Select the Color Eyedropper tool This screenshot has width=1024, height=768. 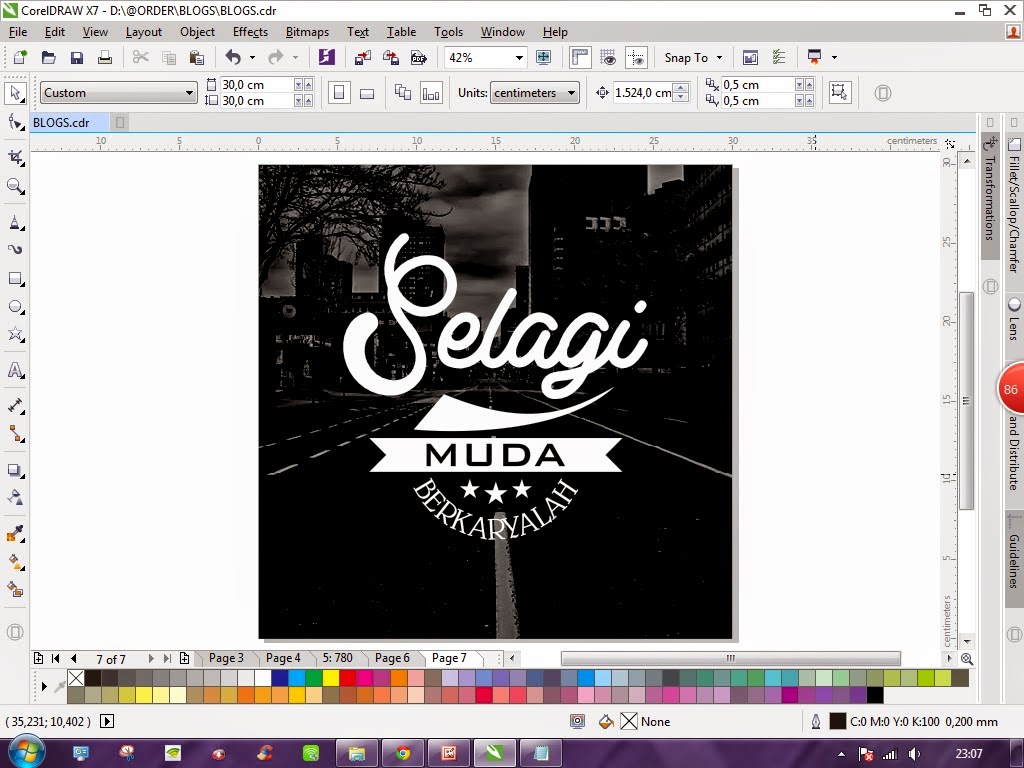coord(15,534)
